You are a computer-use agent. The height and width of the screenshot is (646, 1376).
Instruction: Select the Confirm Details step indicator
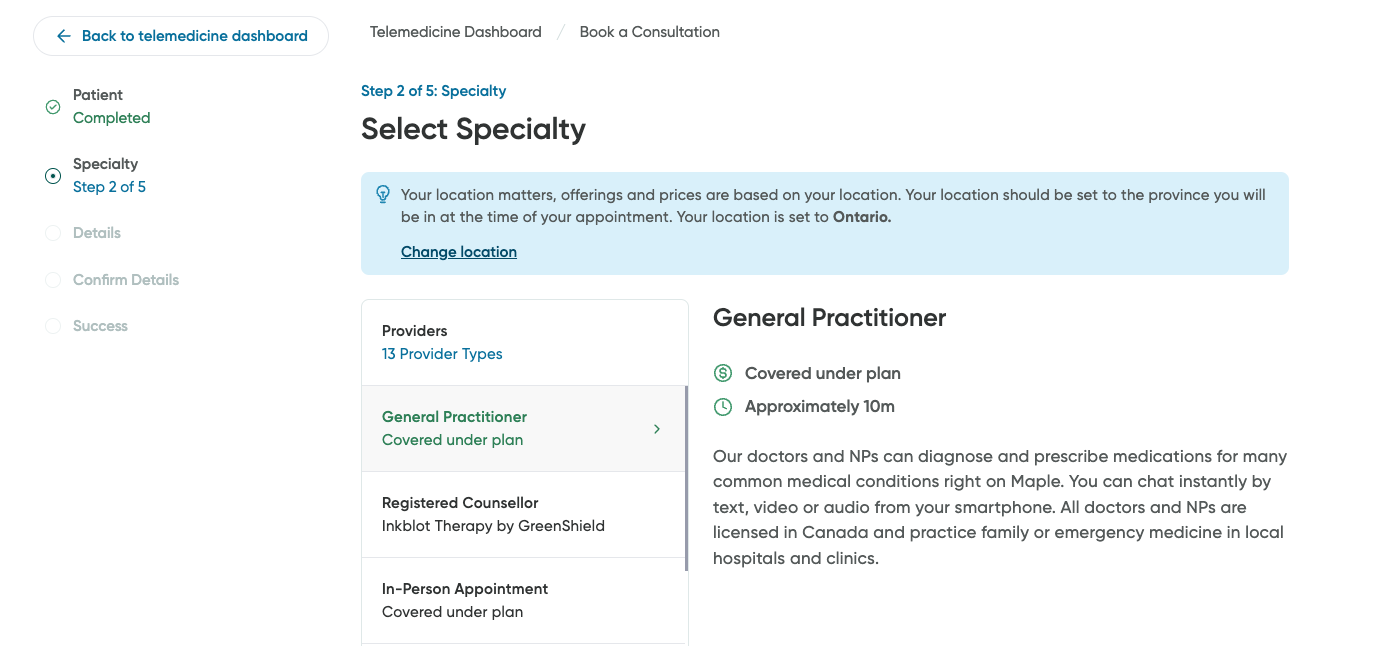tap(52, 279)
